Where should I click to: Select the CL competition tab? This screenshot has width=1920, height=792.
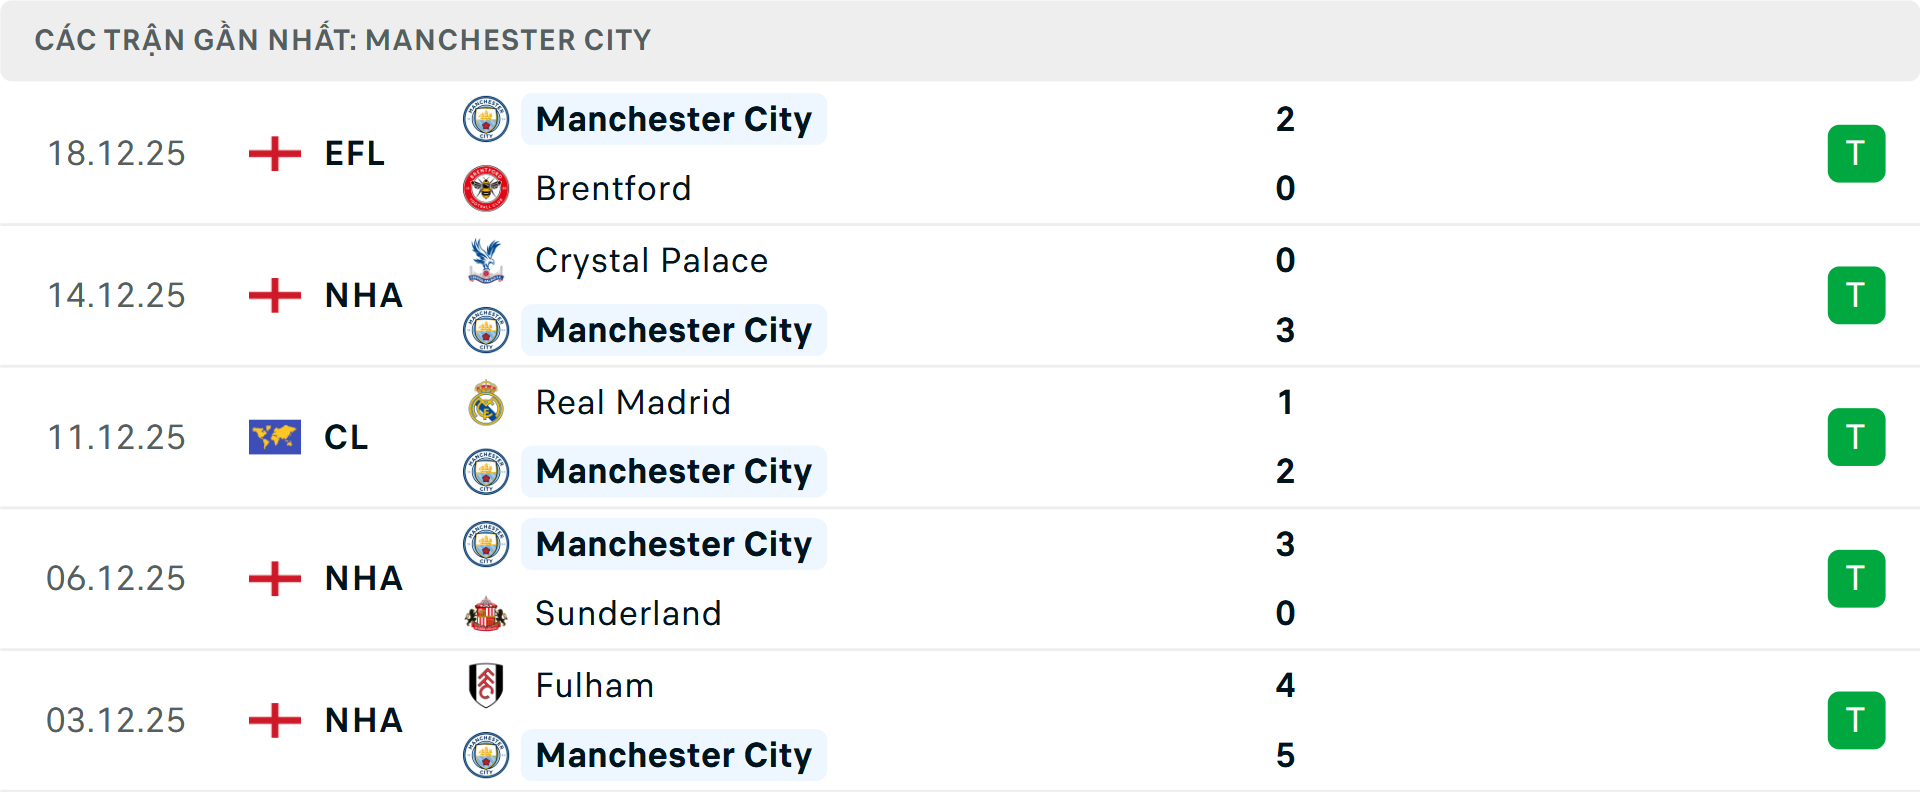pos(346,437)
